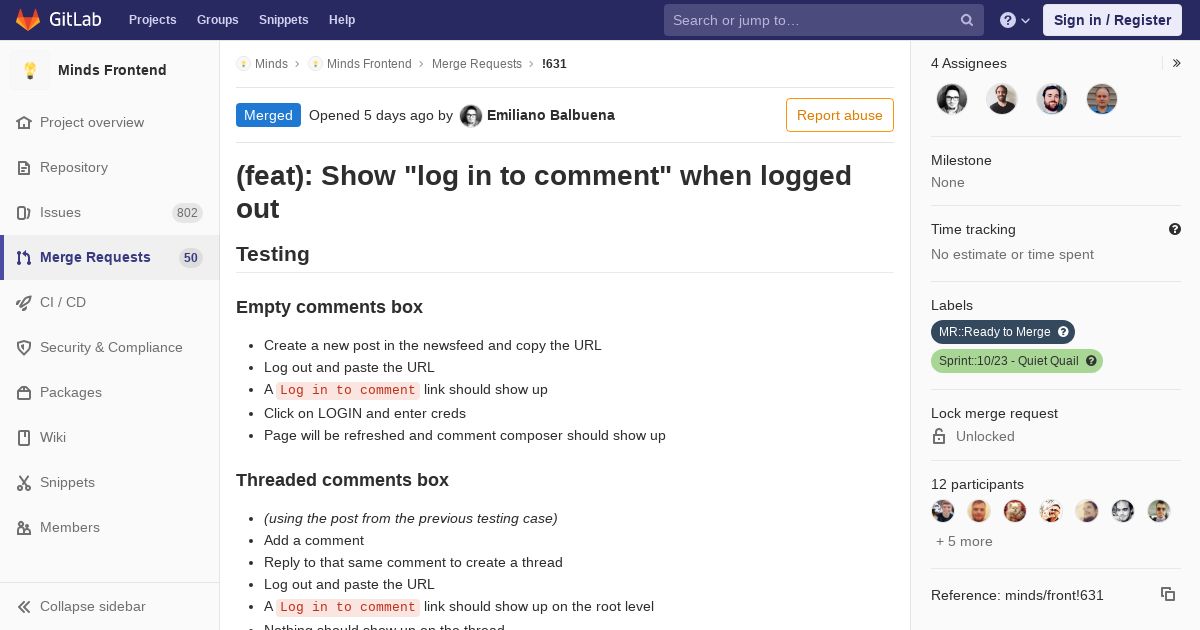1200x630 pixels.
Task: Click the Unlocked padlock icon
Action: pos(939,436)
